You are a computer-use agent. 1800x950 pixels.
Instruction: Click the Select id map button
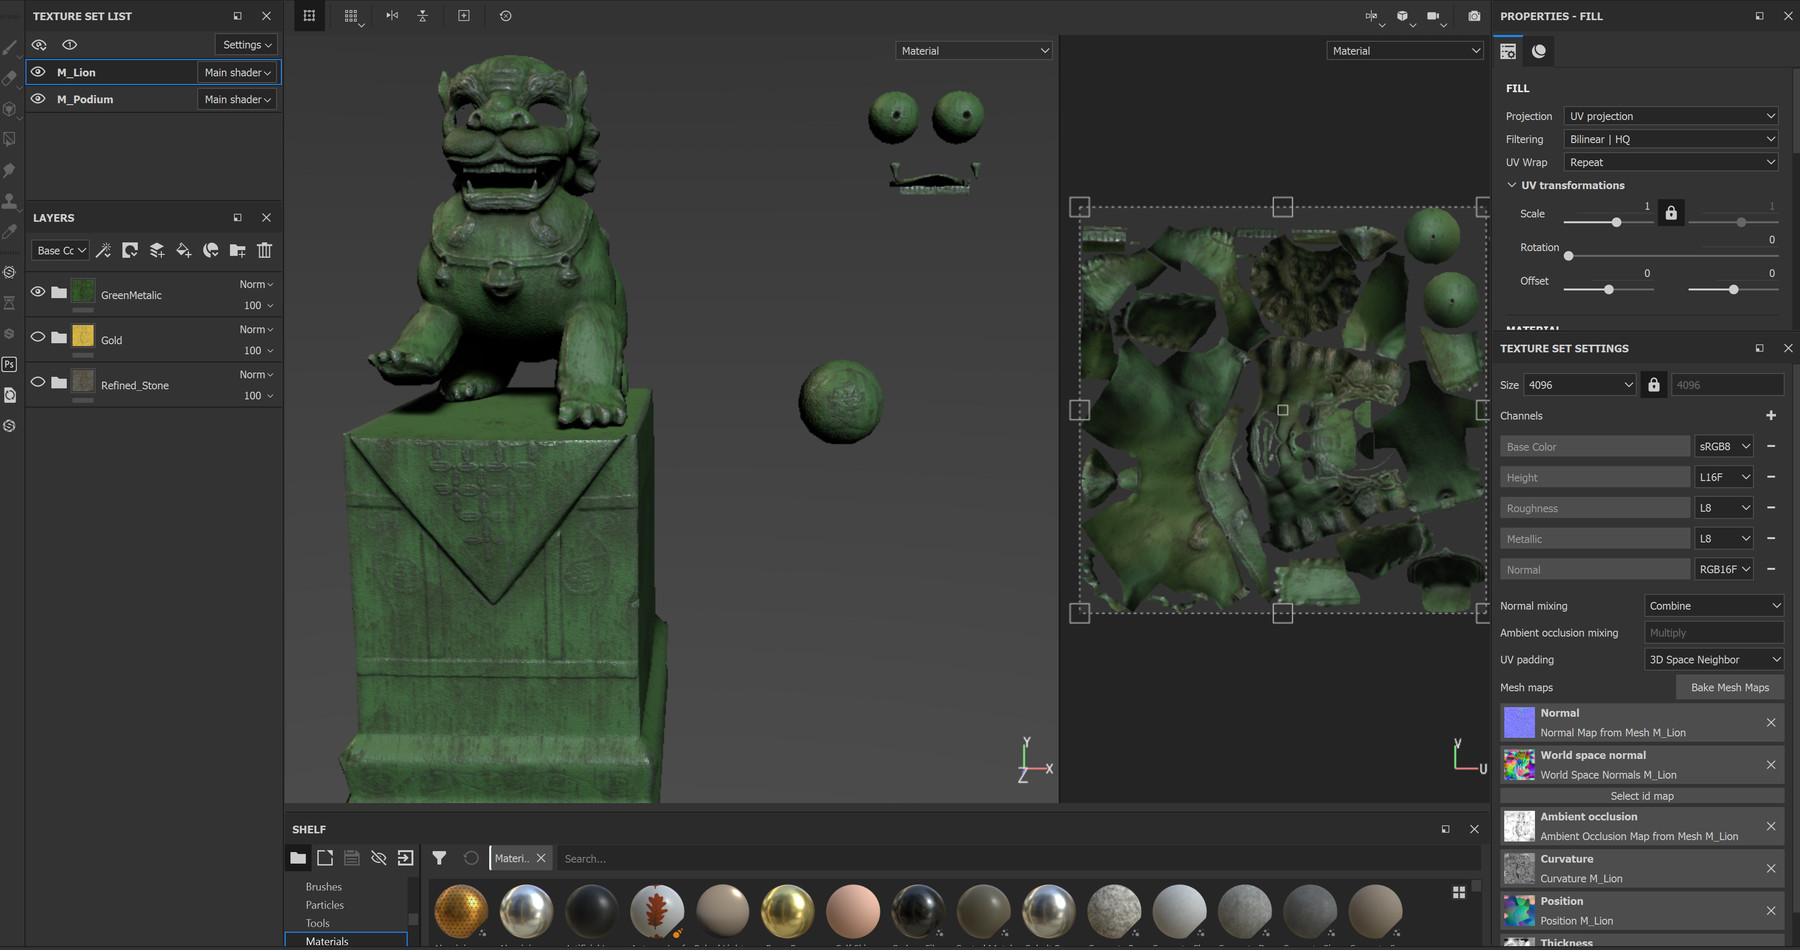(x=1641, y=796)
